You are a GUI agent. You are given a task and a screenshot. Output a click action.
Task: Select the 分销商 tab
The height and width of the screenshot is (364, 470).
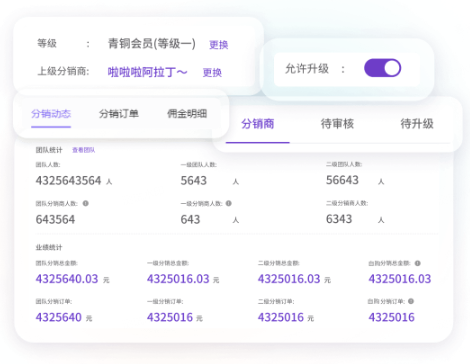click(258, 124)
